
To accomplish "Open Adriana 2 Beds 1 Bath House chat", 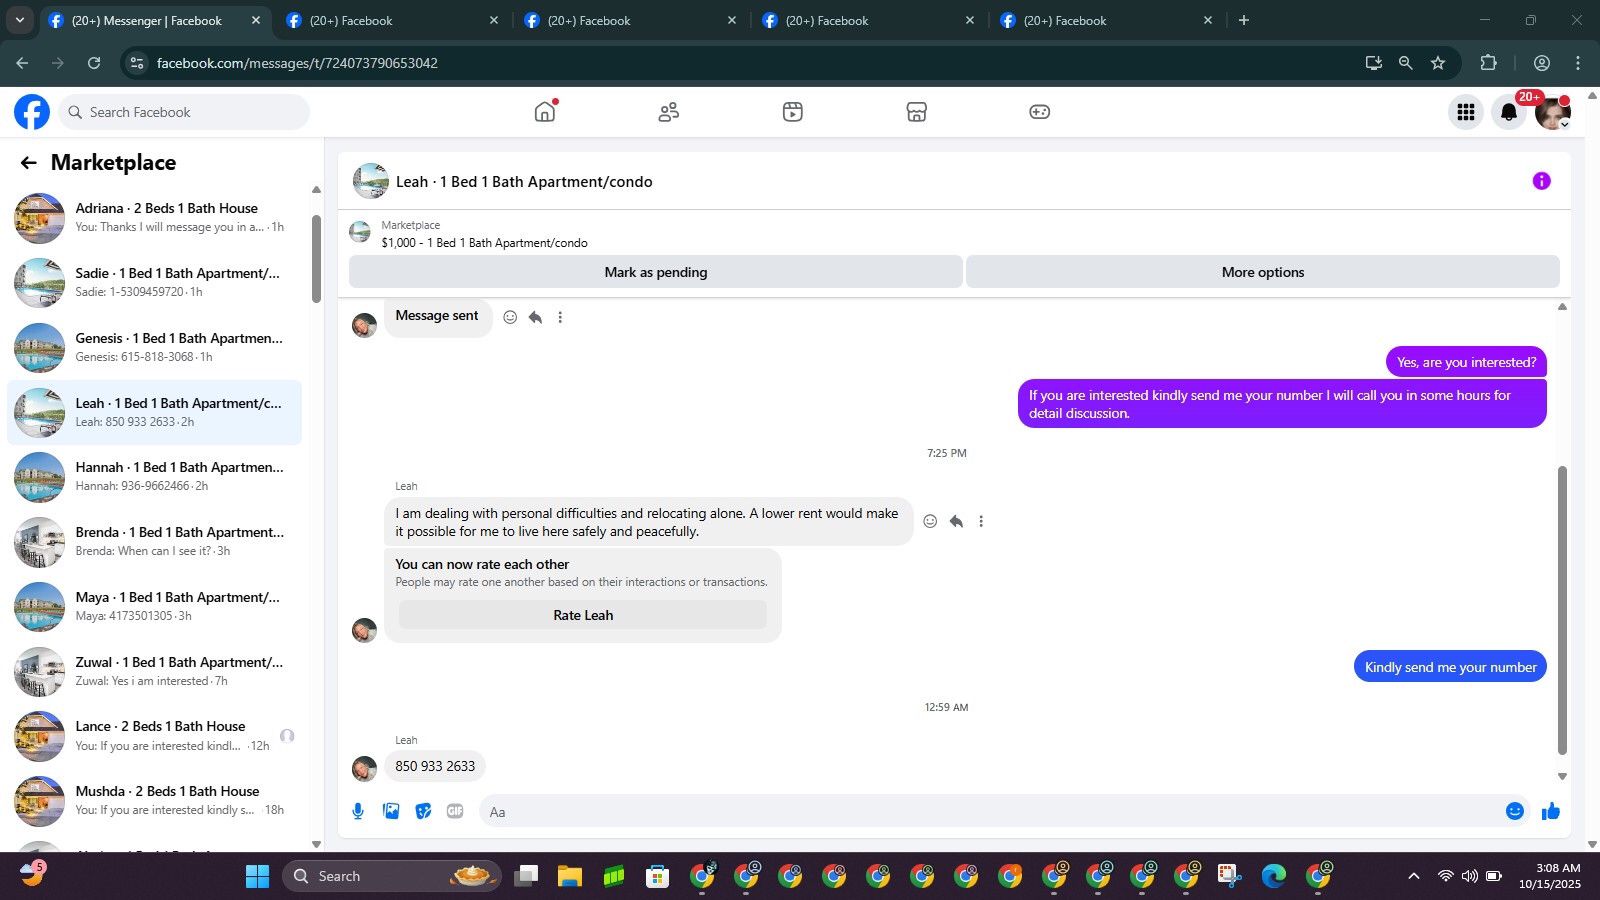I will click(x=155, y=217).
